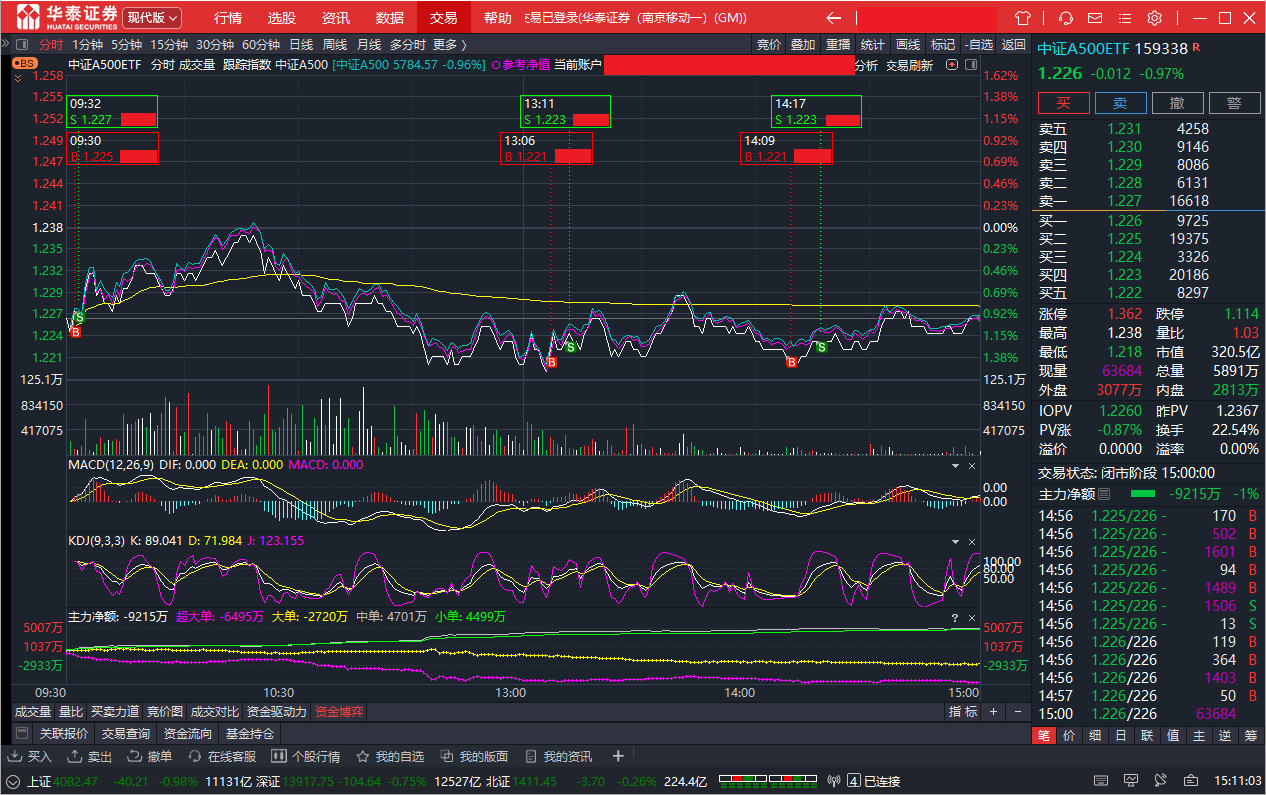Switch to the 交易 main tab
The height and width of the screenshot is (795, 1266).
(x=443, y=18)
